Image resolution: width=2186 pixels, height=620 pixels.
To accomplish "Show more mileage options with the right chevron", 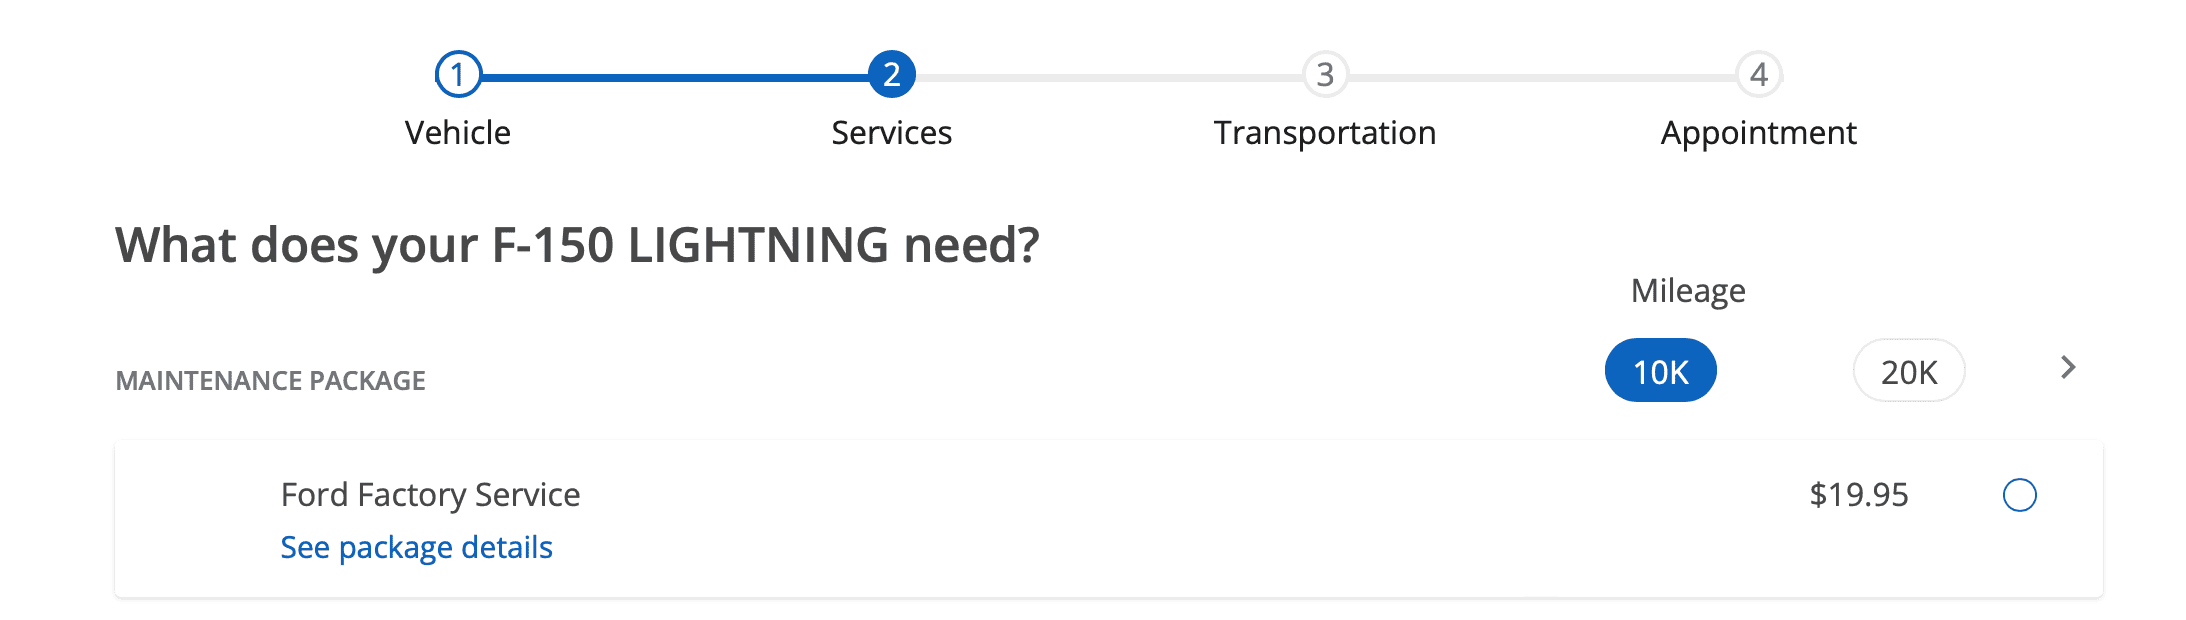I will click(x=2068, y=368).
